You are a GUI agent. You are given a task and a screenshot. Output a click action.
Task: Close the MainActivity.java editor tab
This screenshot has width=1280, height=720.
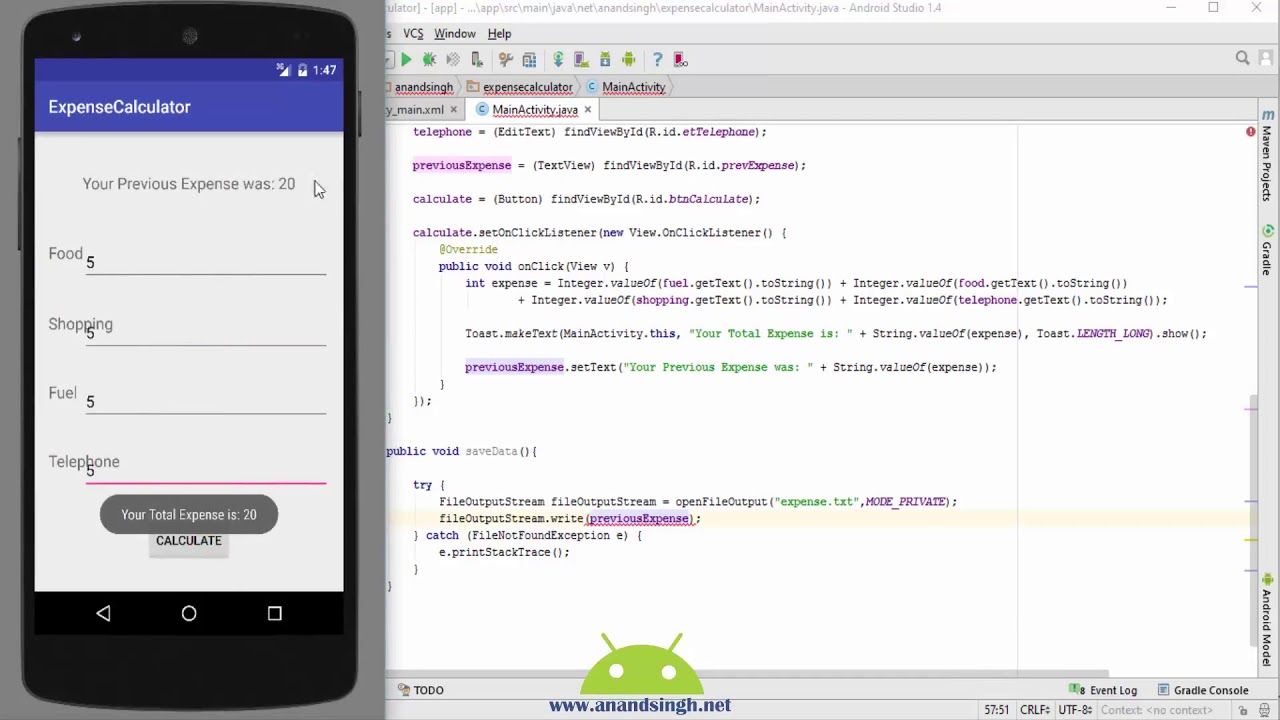click(x=588, y=109)
